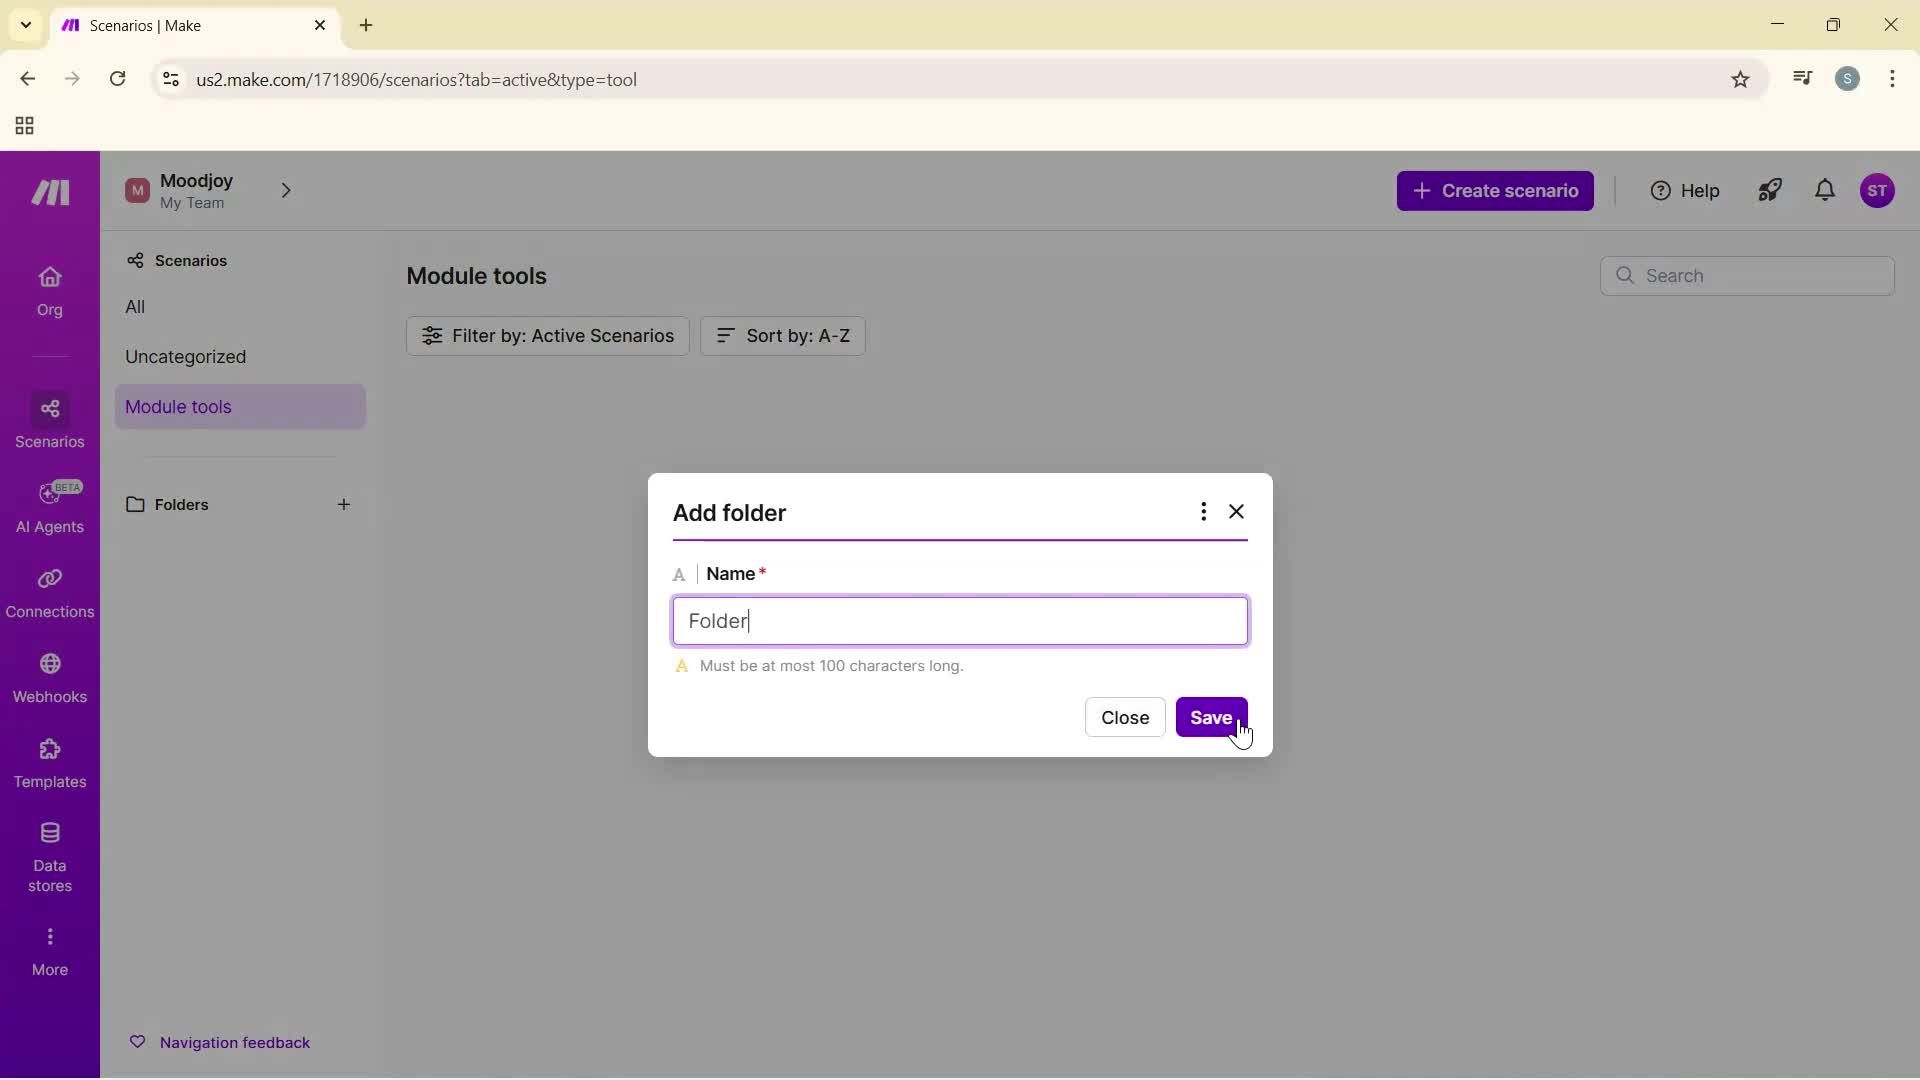Open the Connections section

pyautogui.click(x=49, y=593)
